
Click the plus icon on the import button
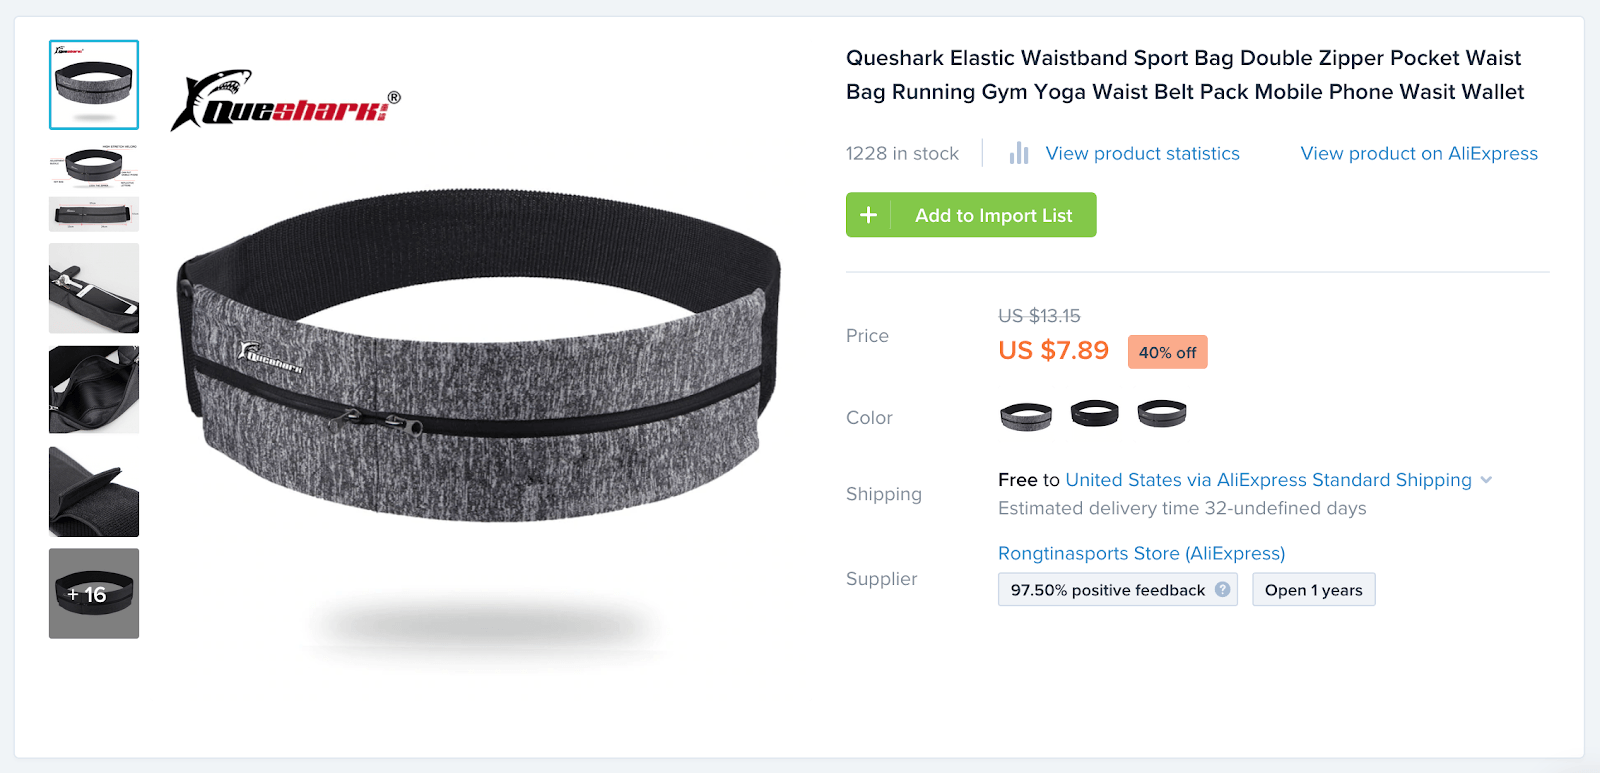tap(868, 215)
